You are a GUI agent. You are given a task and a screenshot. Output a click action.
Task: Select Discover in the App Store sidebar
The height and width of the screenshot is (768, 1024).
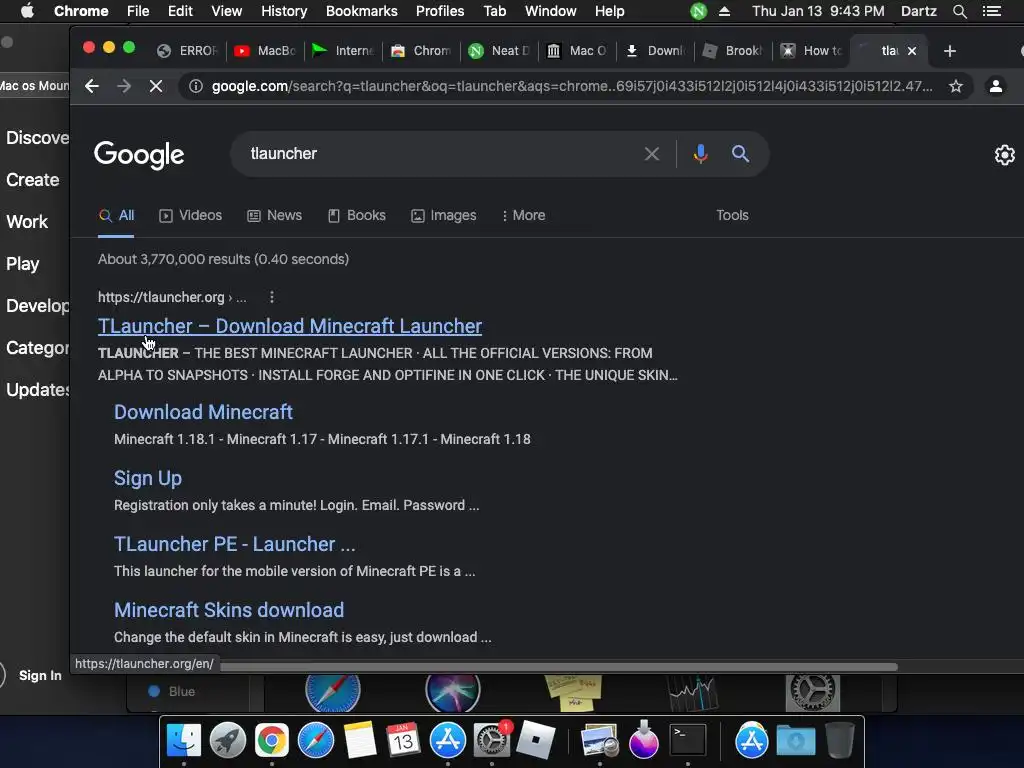point(36,138)
